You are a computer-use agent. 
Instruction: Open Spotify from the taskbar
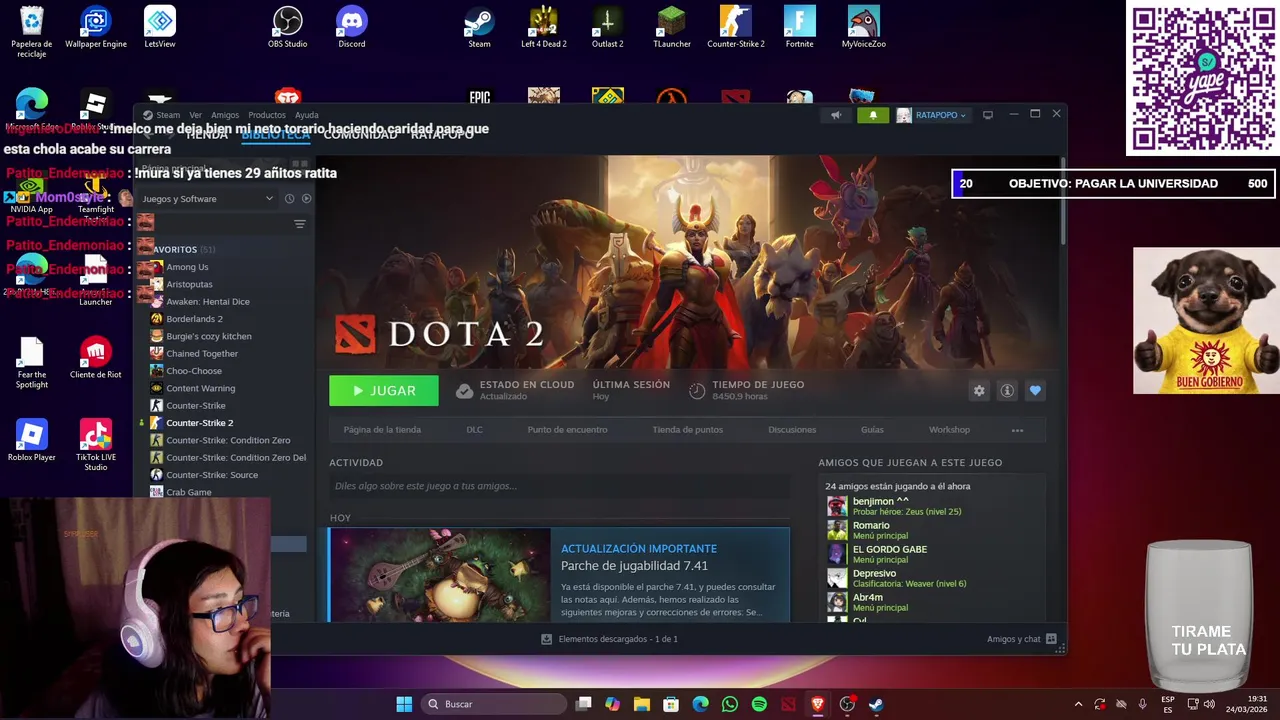759,704
